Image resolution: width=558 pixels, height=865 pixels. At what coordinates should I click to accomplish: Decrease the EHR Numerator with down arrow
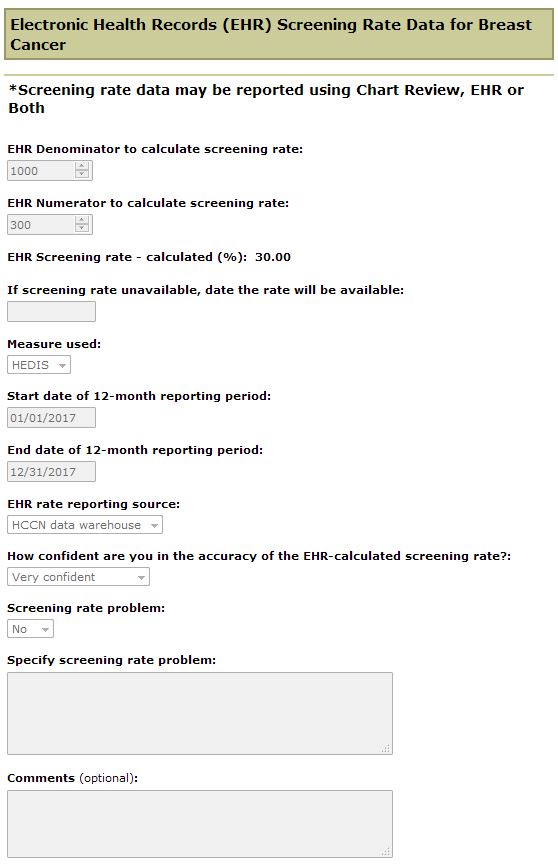[82, 228]
